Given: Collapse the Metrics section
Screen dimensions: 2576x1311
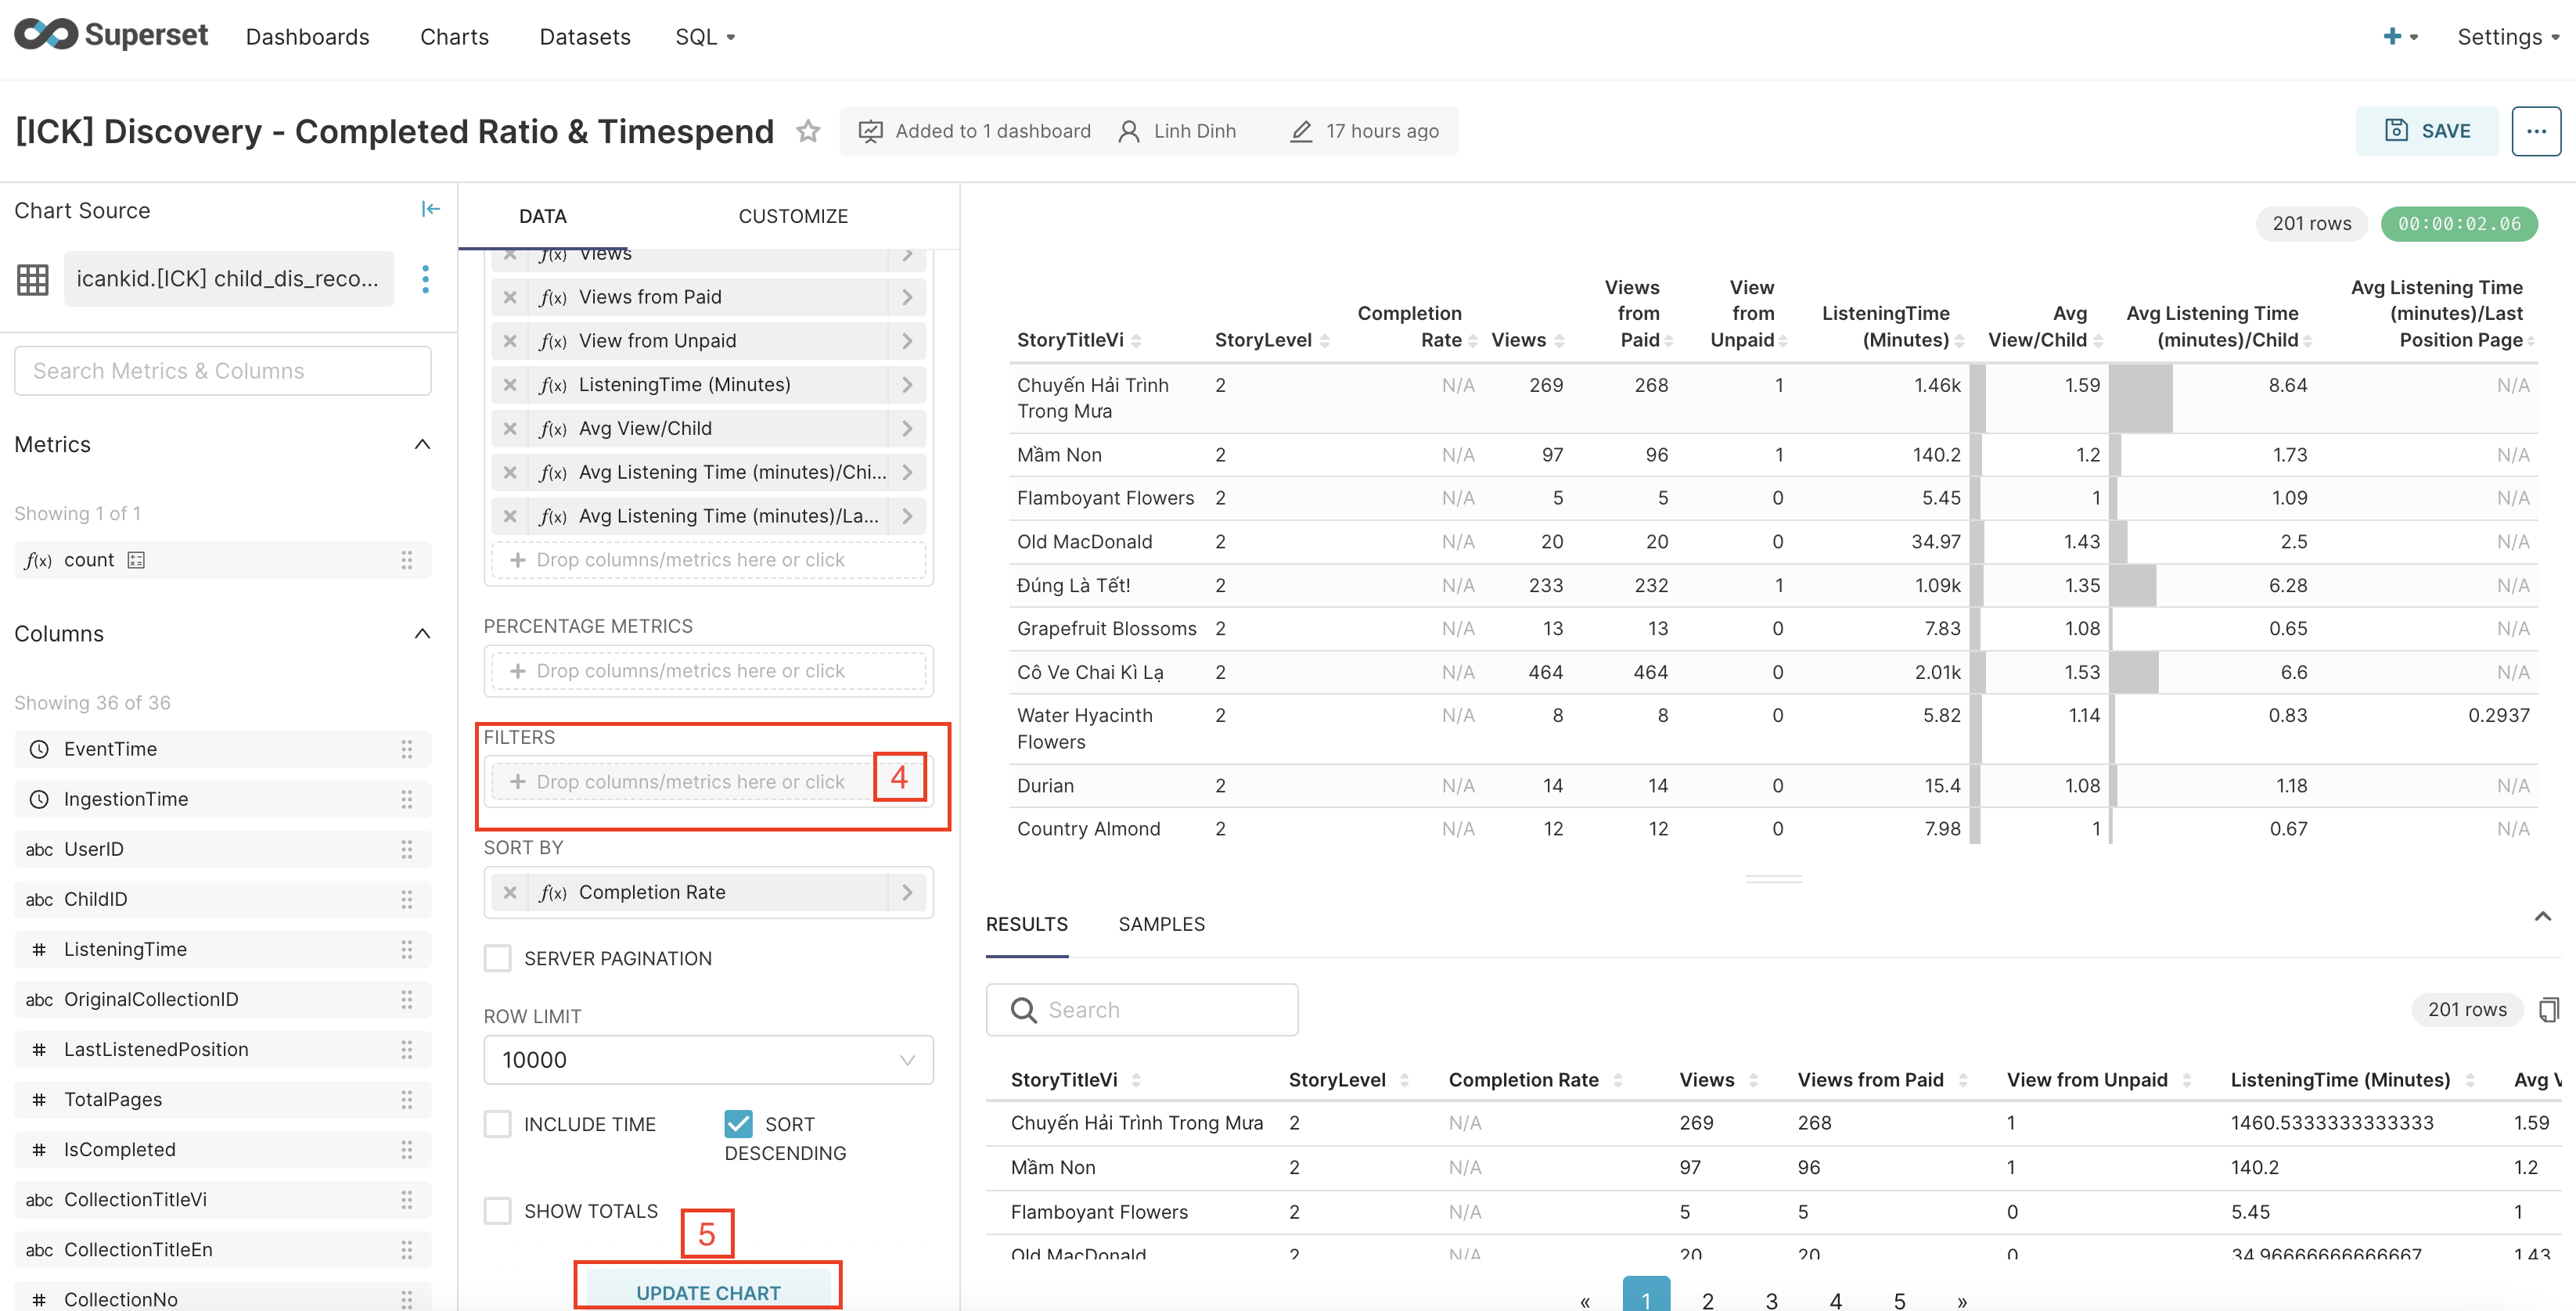Looking at the screenshot, I should coord(422,445).
